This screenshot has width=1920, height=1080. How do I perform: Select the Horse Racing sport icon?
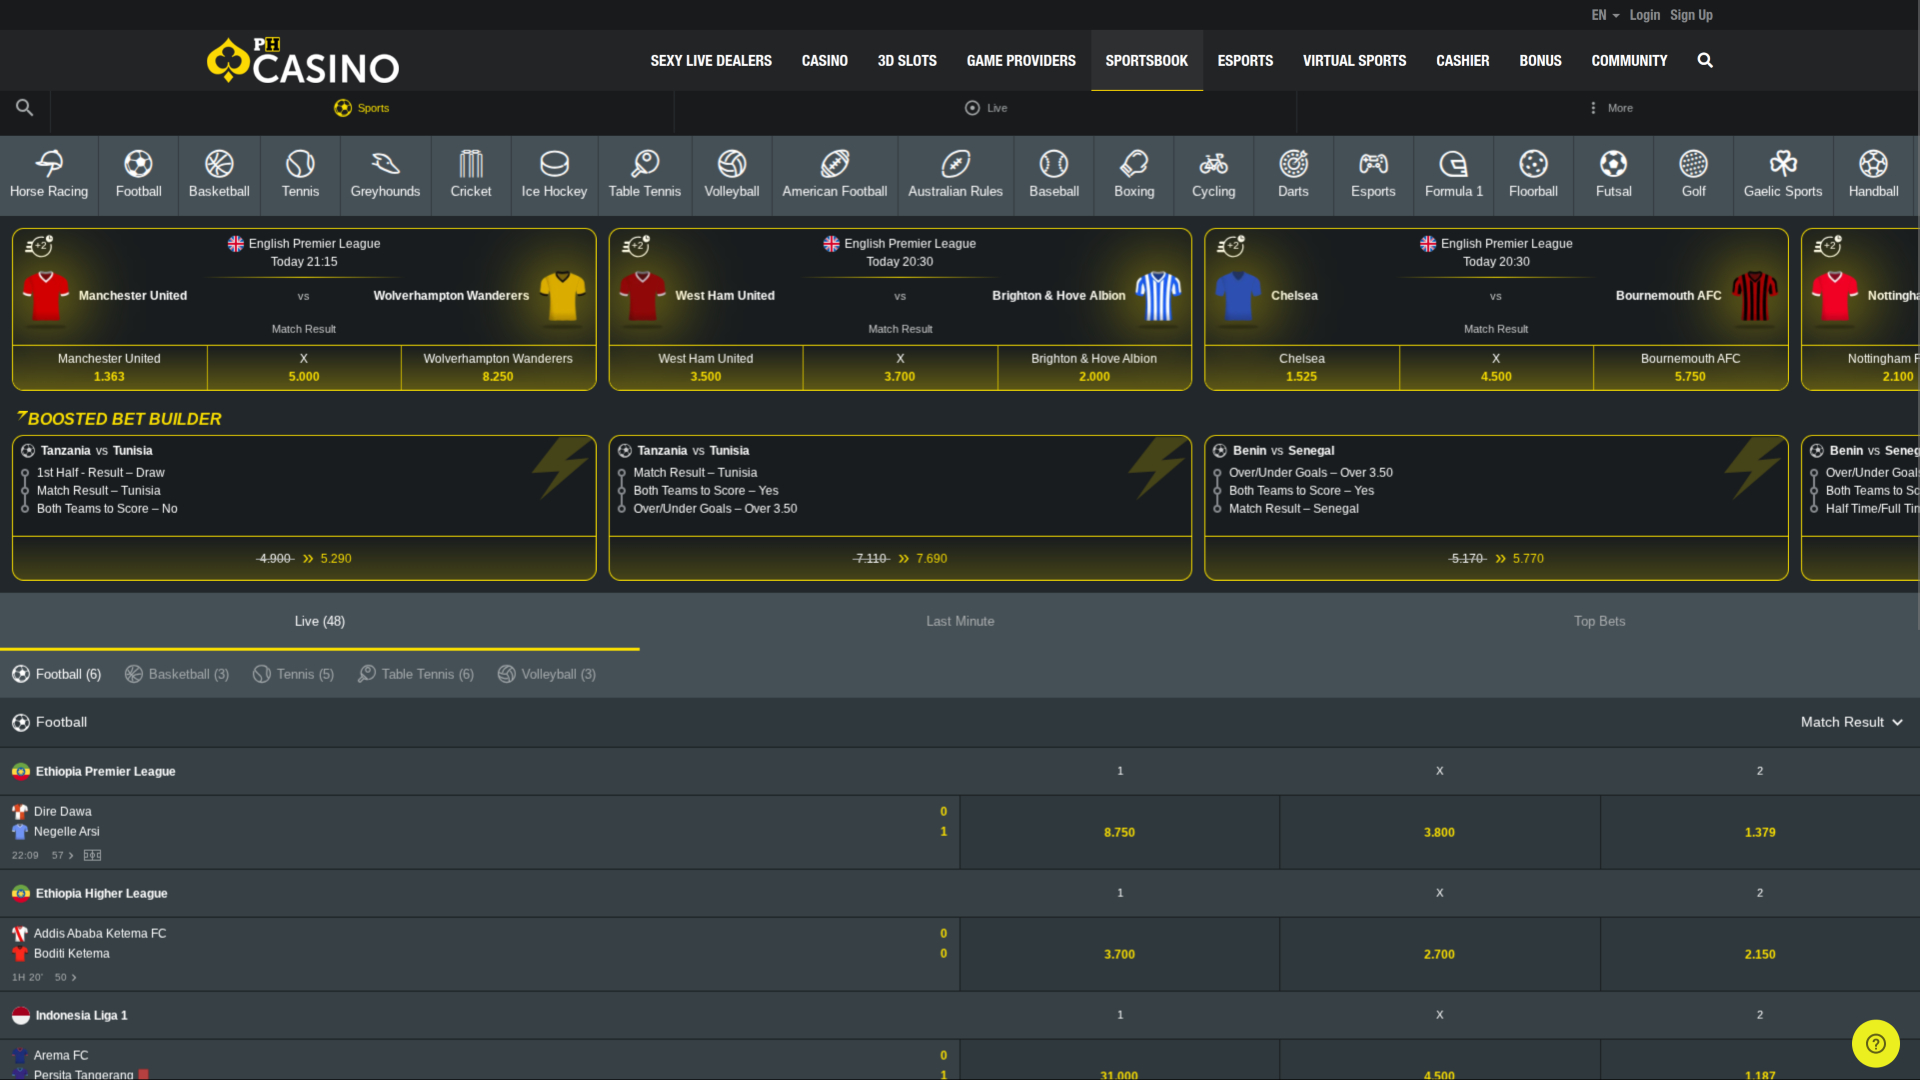[48, 175]
